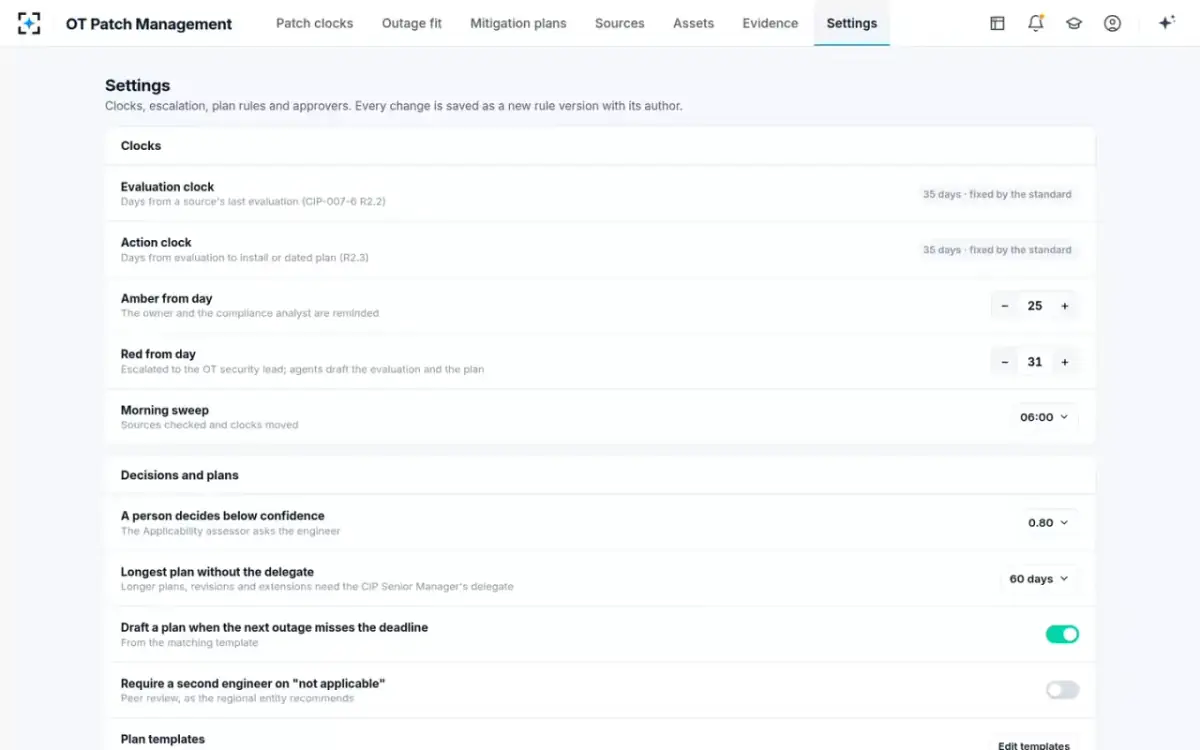1200x750 pixels.
Task: Open the longest plan 60 days dropdown
Action: (1039, 578)
